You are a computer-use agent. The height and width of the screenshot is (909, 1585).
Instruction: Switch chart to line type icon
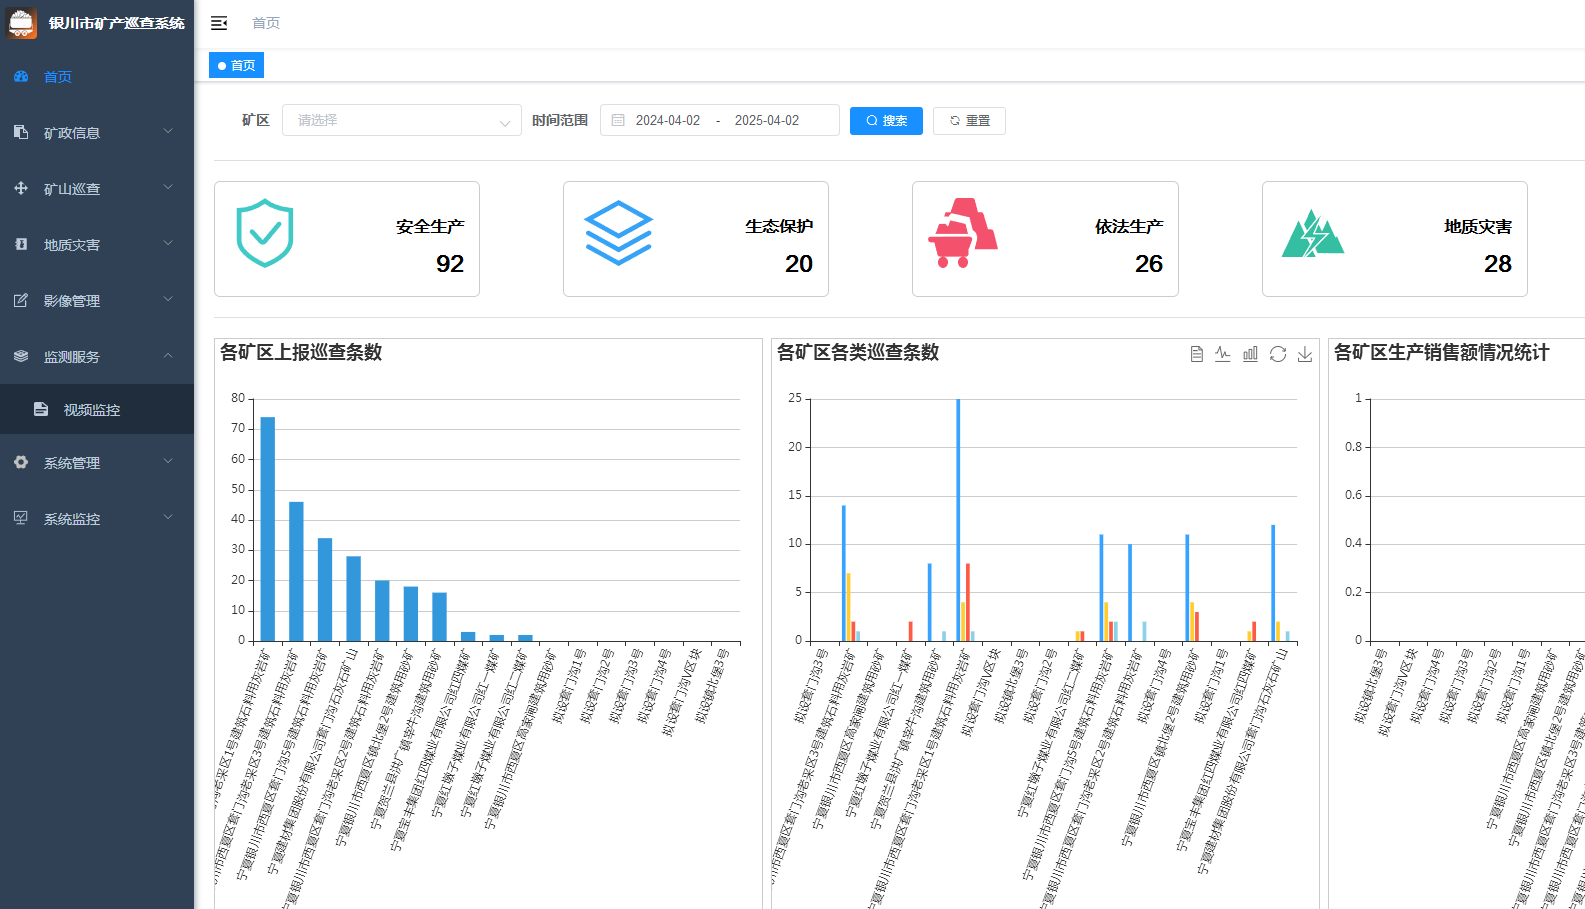coord(1223,354)
